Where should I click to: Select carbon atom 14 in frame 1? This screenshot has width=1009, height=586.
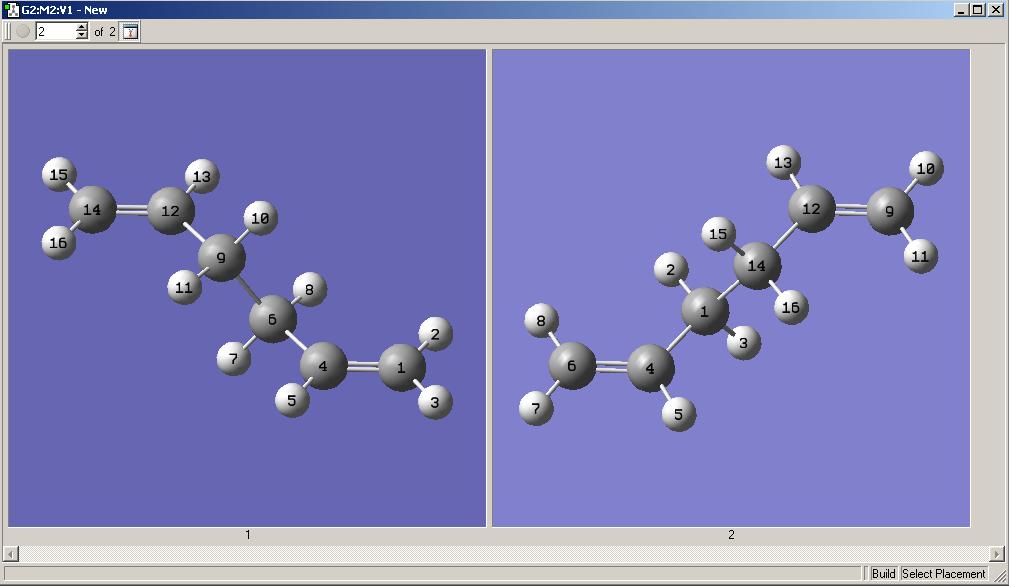coord(92,210)
